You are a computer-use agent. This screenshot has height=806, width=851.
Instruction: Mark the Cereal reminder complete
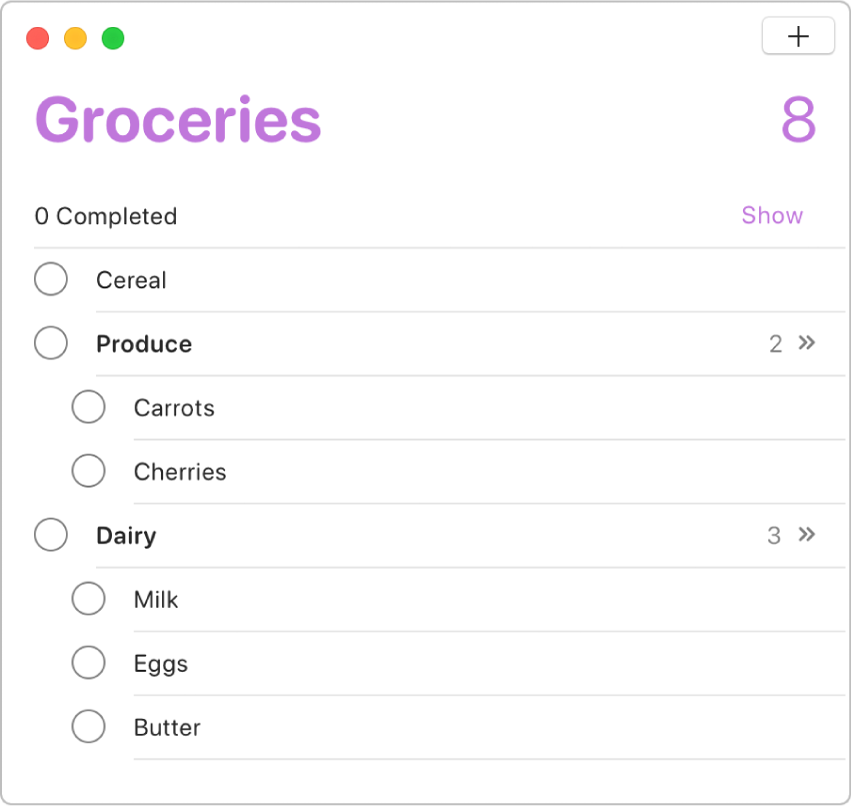51,279
